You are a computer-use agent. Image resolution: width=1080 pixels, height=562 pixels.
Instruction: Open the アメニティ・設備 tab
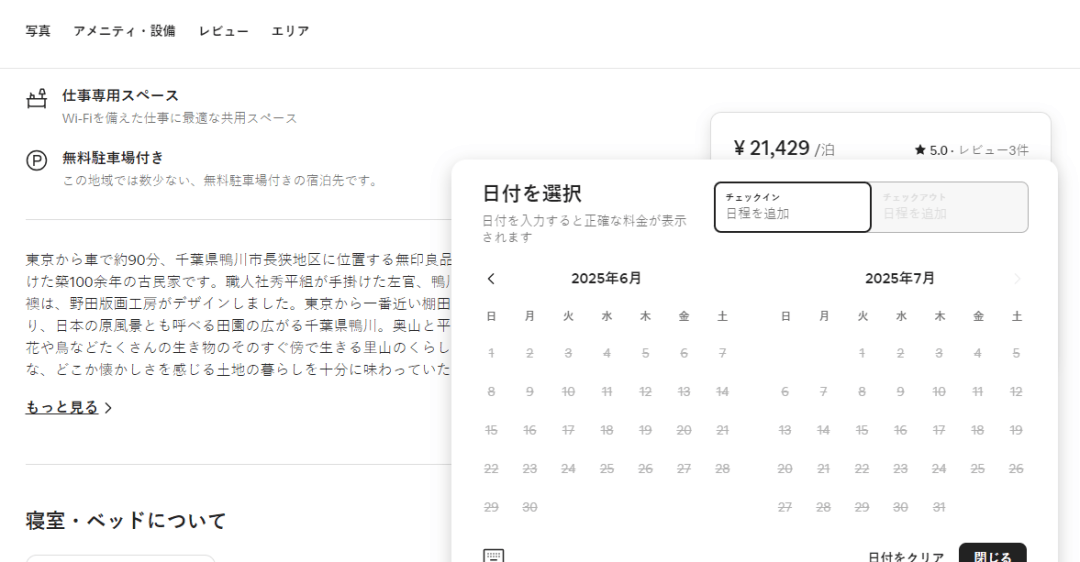(124, 31)
